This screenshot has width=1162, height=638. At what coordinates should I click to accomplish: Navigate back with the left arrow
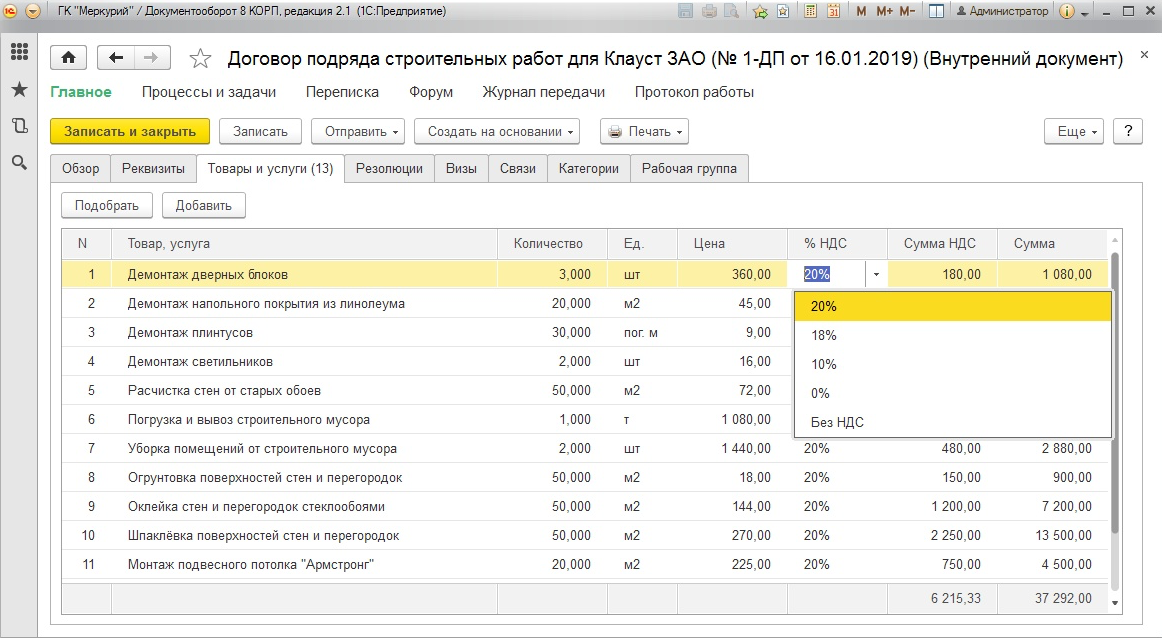click(x=116, y=58)
